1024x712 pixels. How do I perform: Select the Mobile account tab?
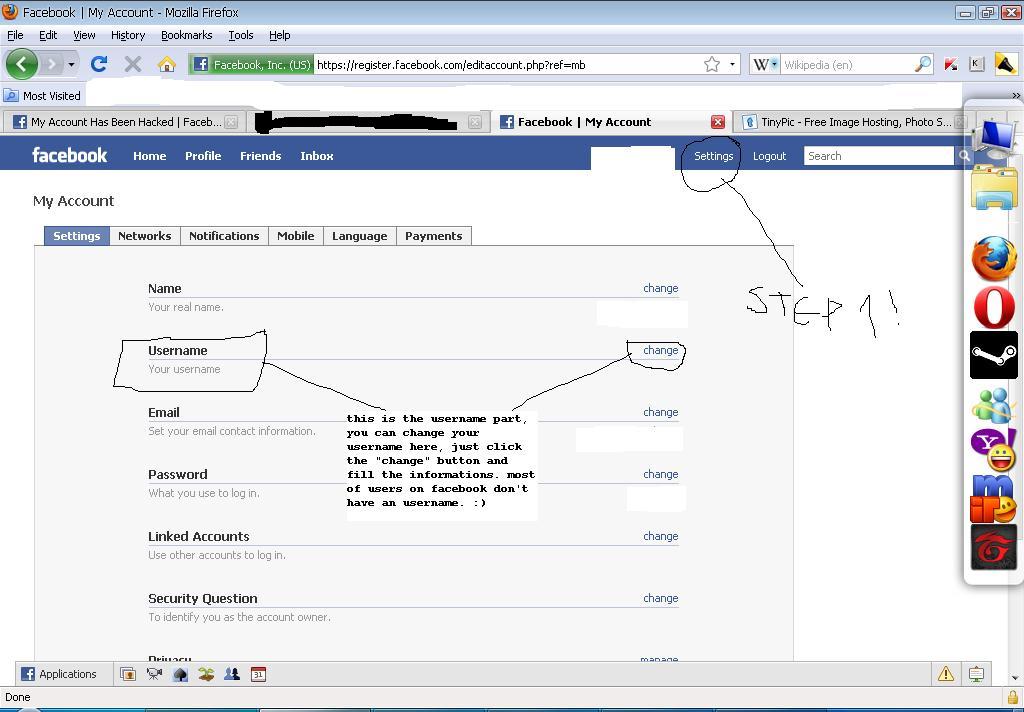(296, 236)
